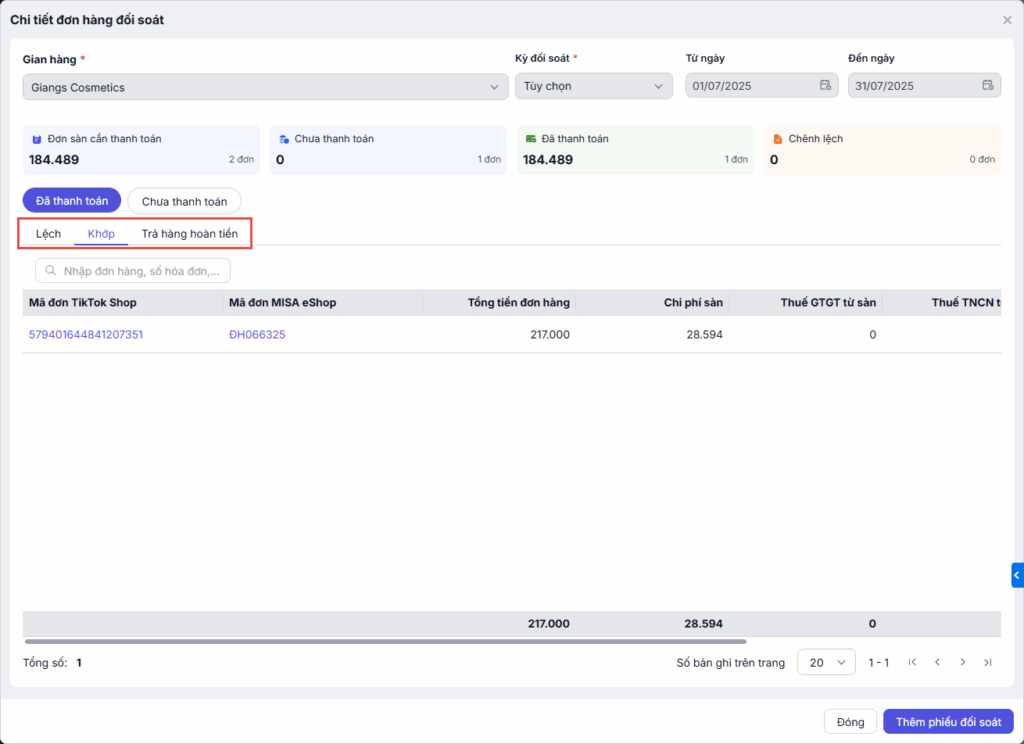
Task: Change records per page dropdown
Action: click(826, 662)
